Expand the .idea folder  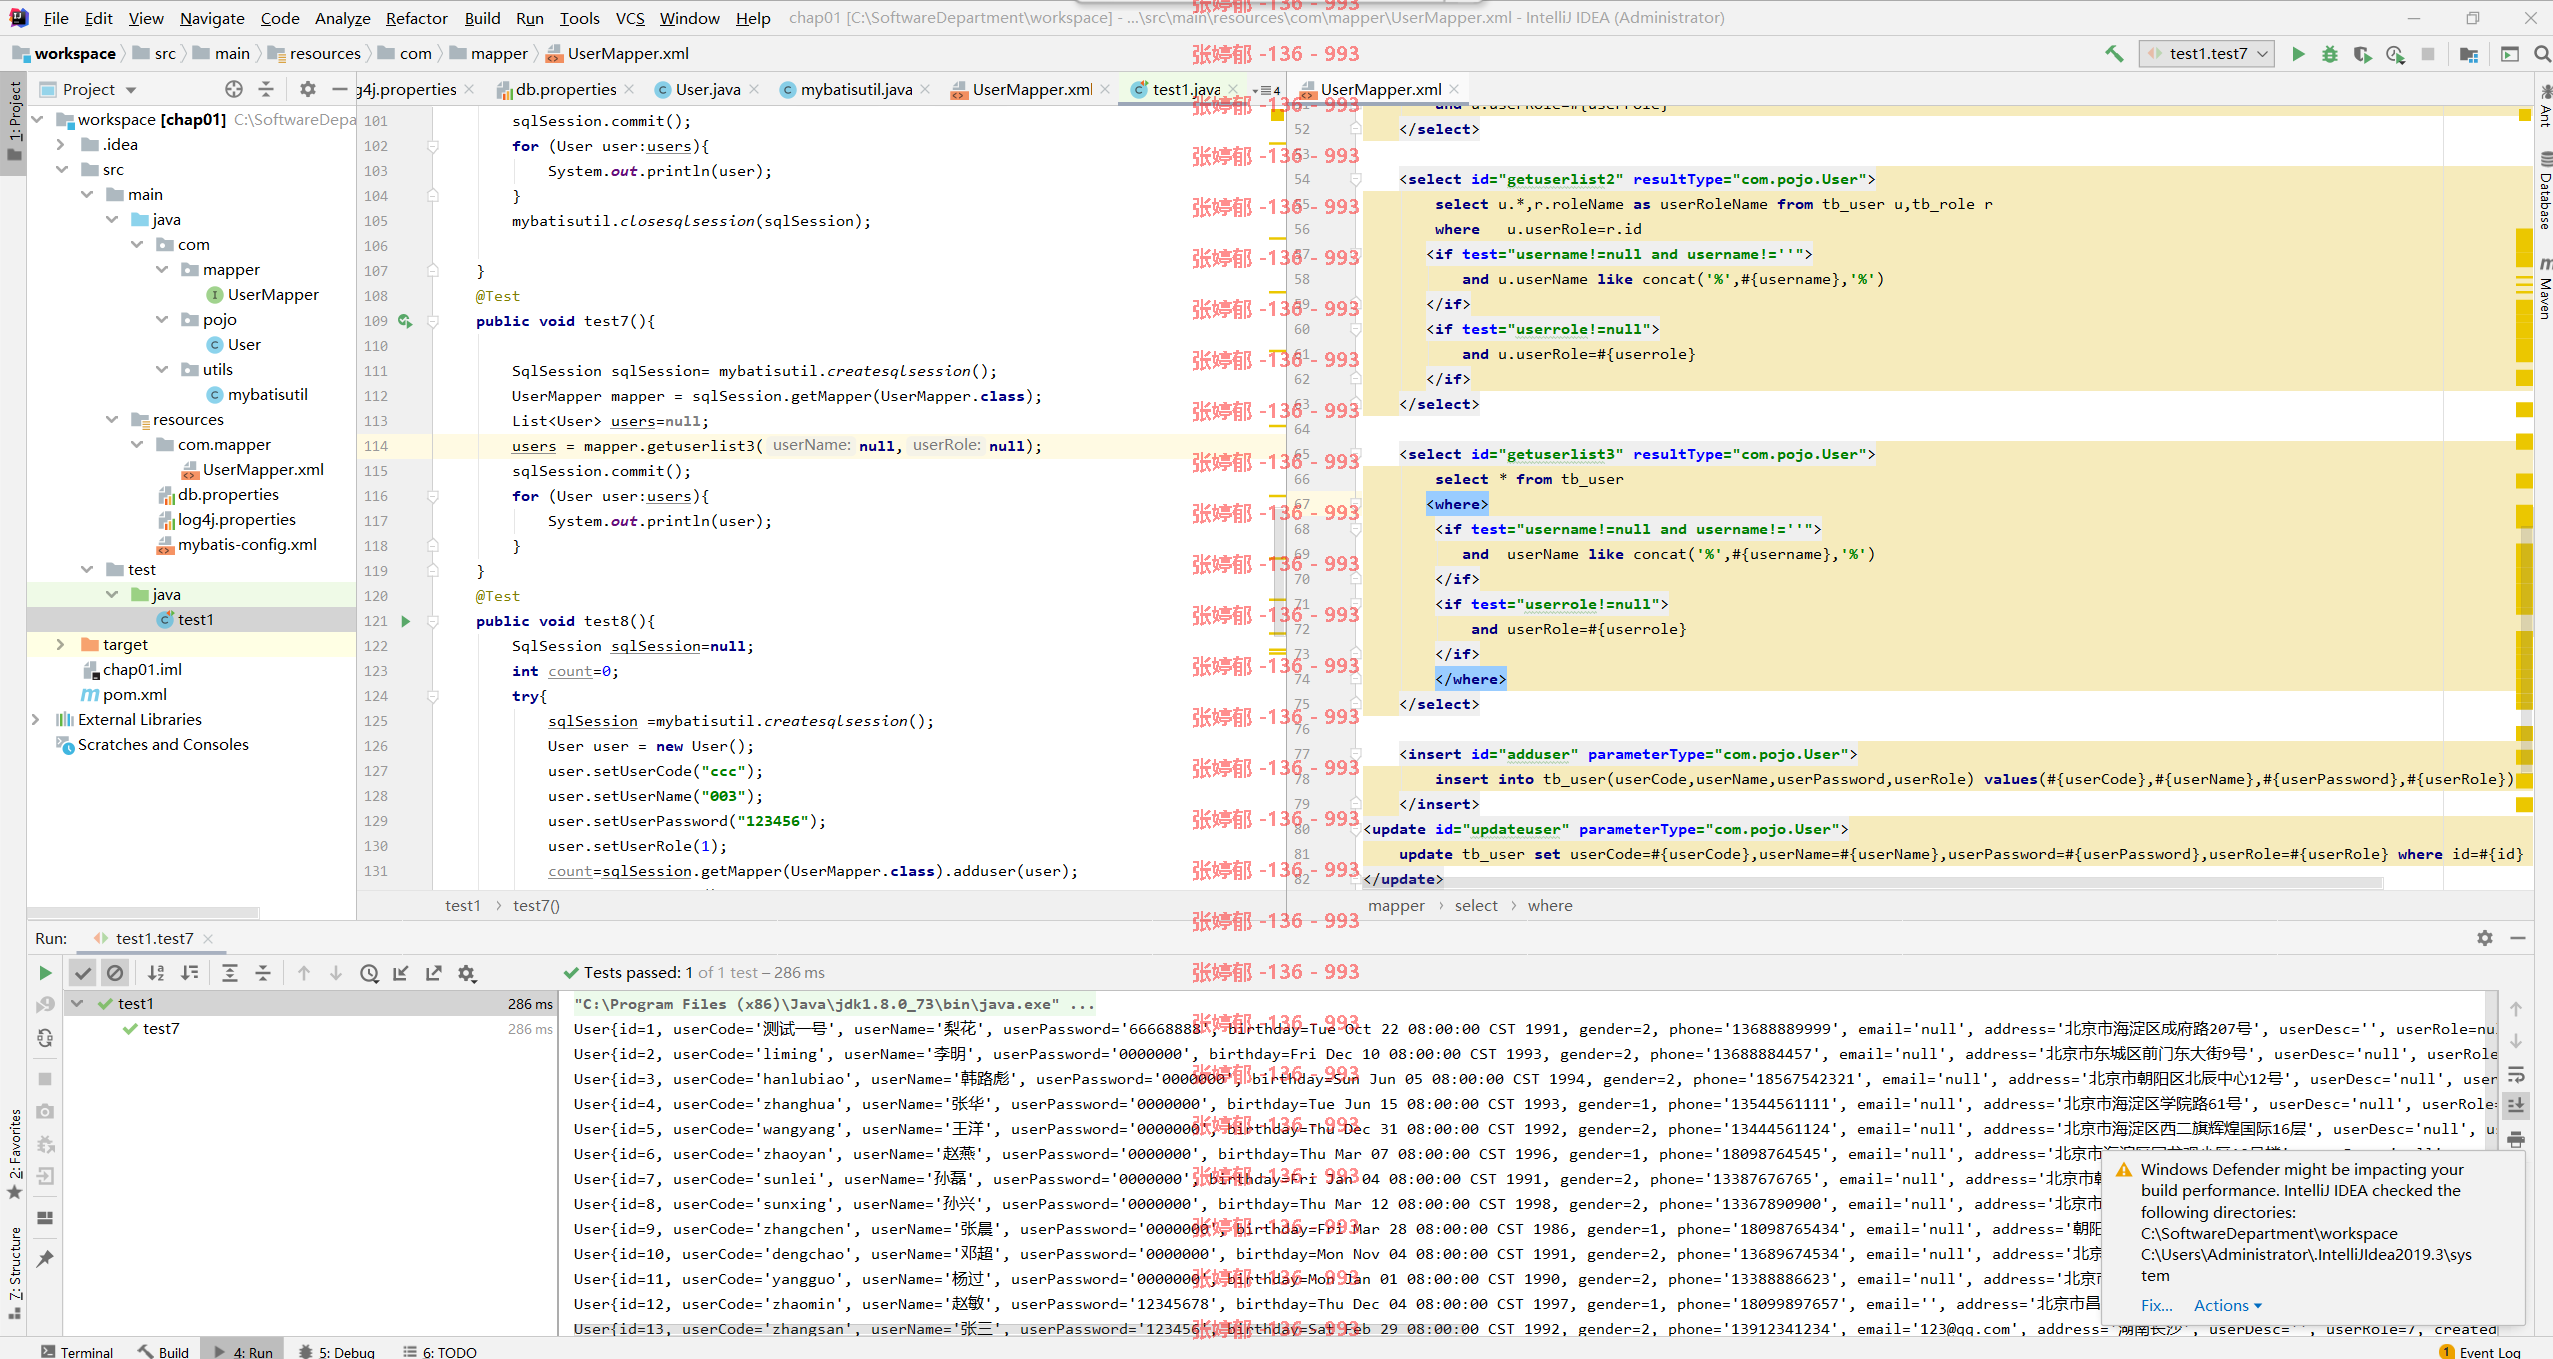[x=60, y=145]
